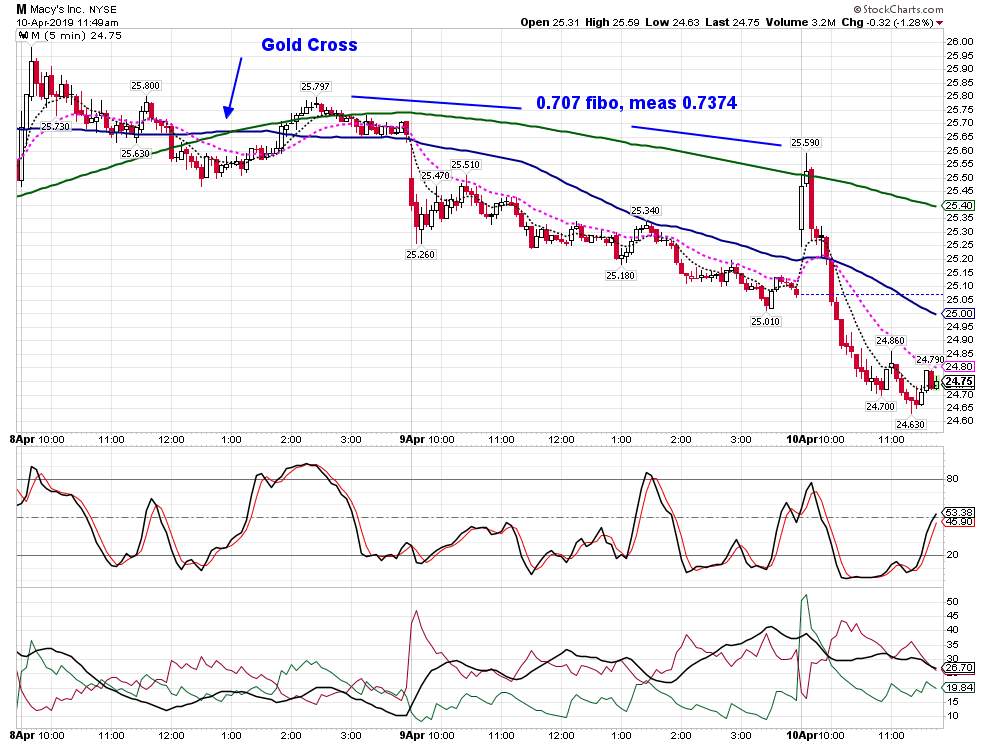
Task: Click the 25.470 price label
Action: pos(436,176)
